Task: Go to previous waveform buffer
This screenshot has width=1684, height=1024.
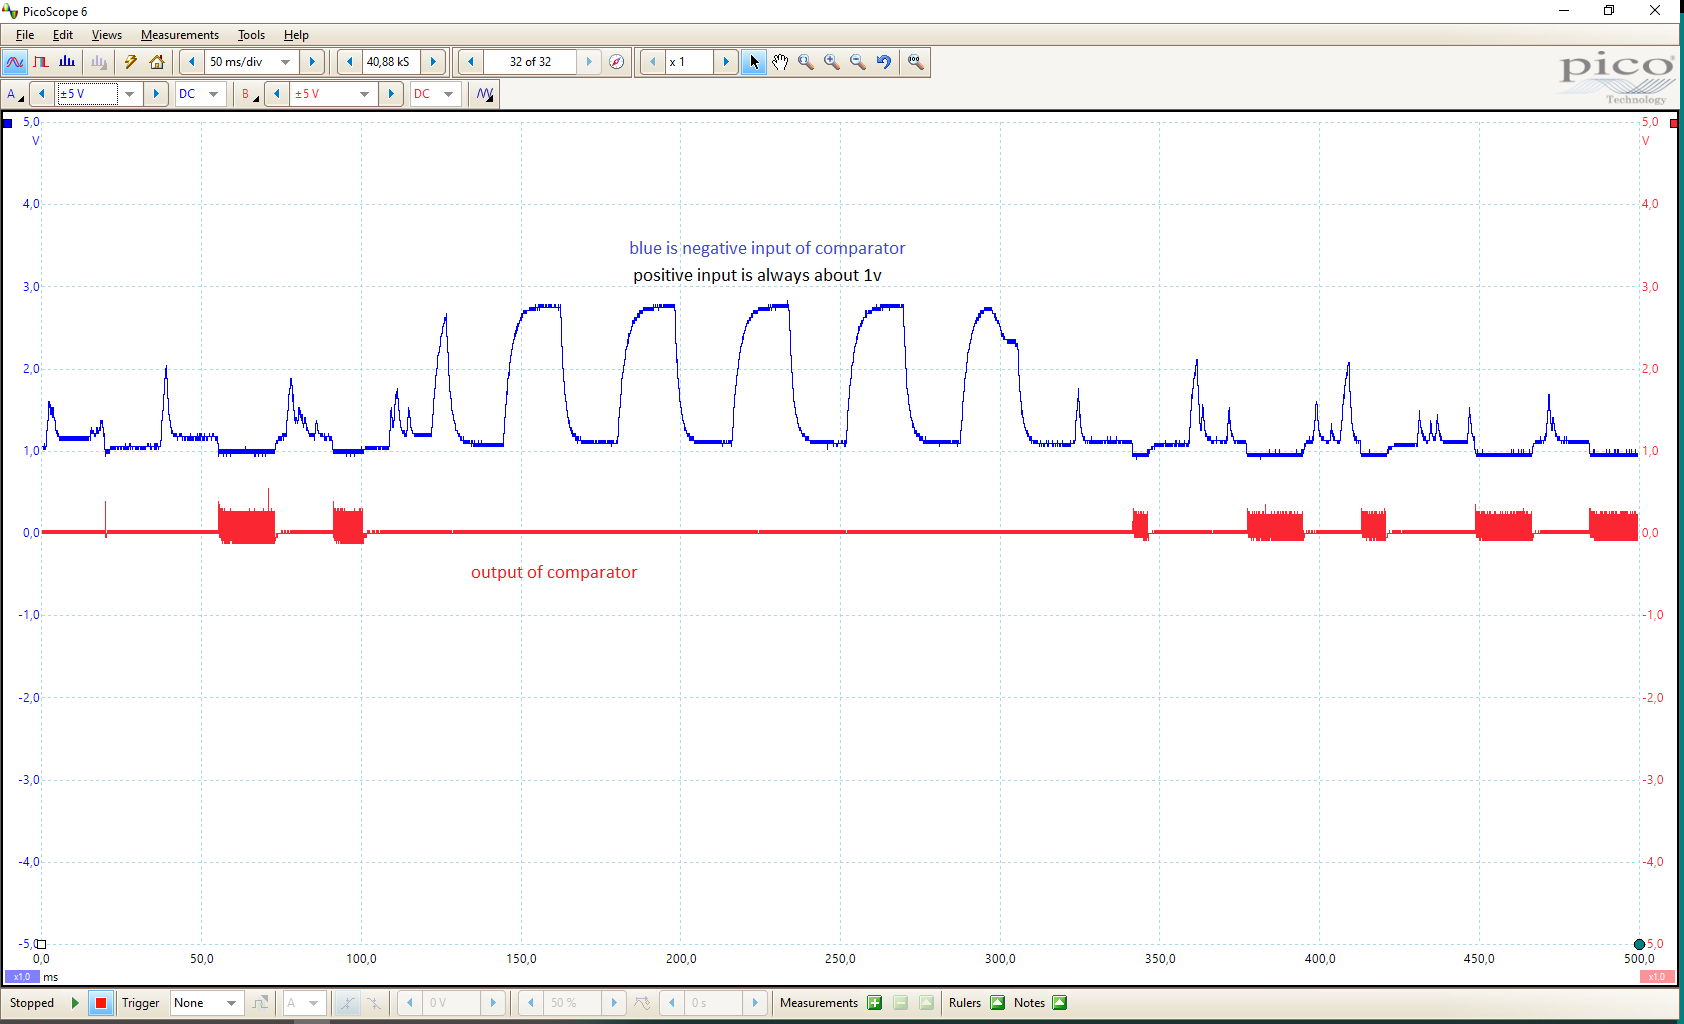Action: coord(471,62)
